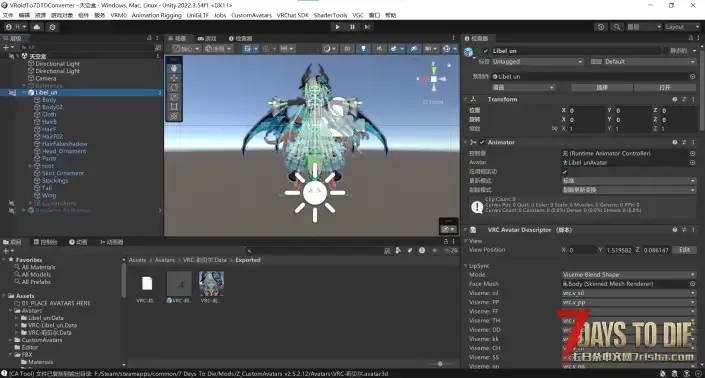The height and width of the screenshot is (378, 705).
Task: Select the Transform combined tool
Action: (174, 116)
